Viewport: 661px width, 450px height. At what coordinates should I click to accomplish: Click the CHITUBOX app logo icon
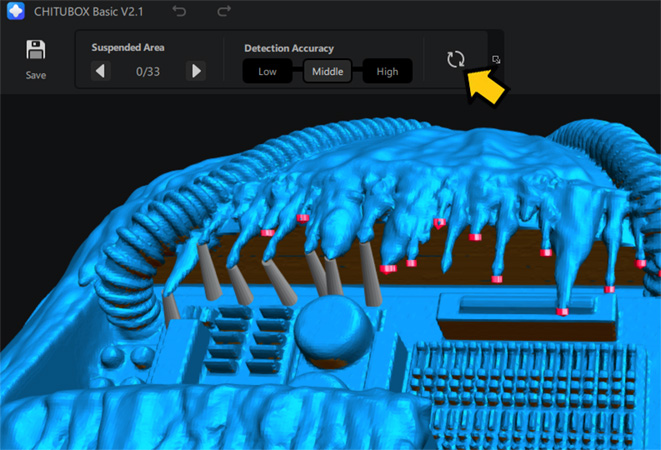click(16, 11)
